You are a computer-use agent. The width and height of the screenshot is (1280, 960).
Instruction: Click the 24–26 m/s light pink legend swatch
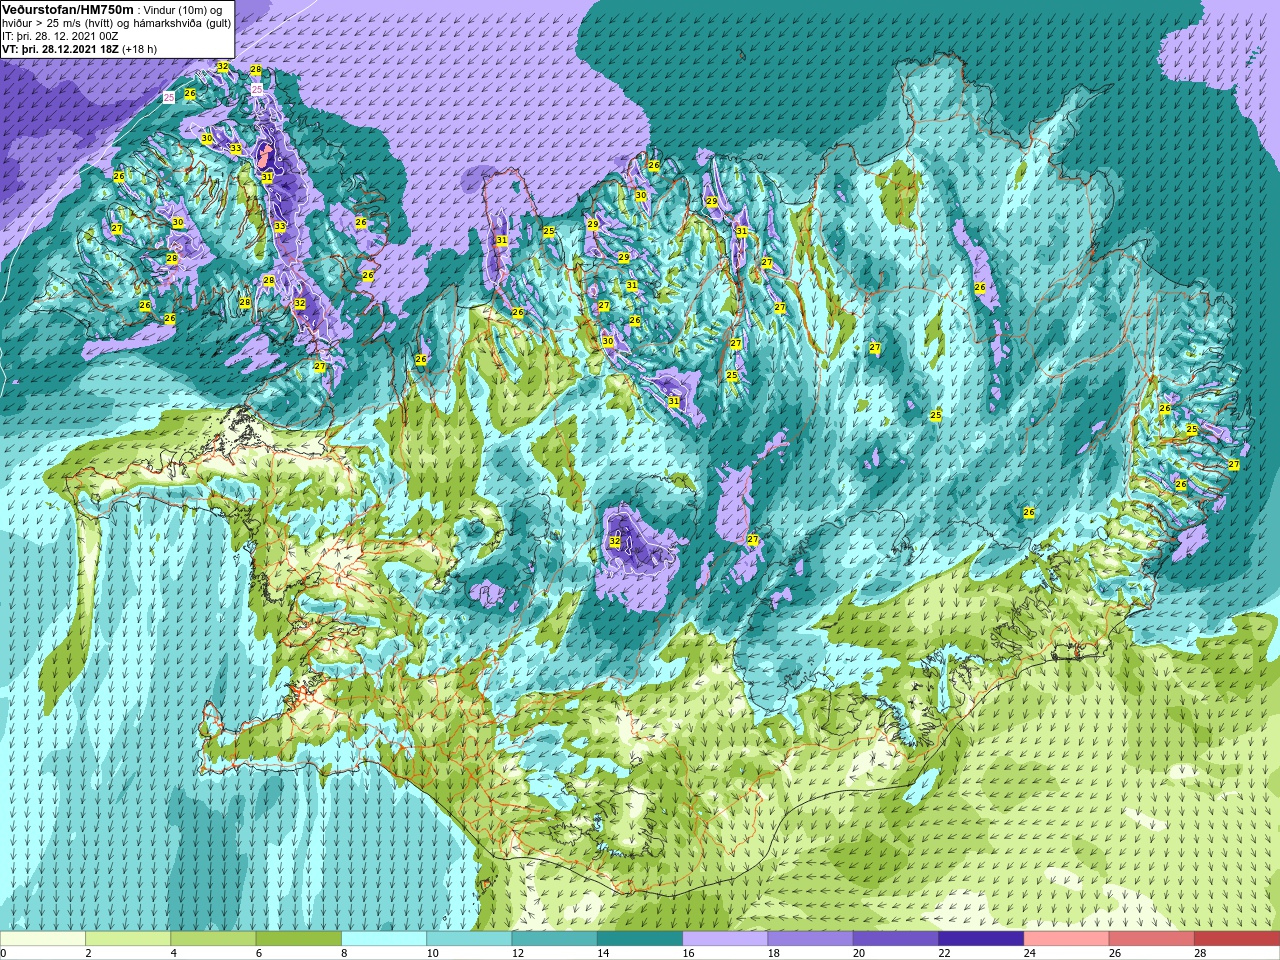[1066, 939]
